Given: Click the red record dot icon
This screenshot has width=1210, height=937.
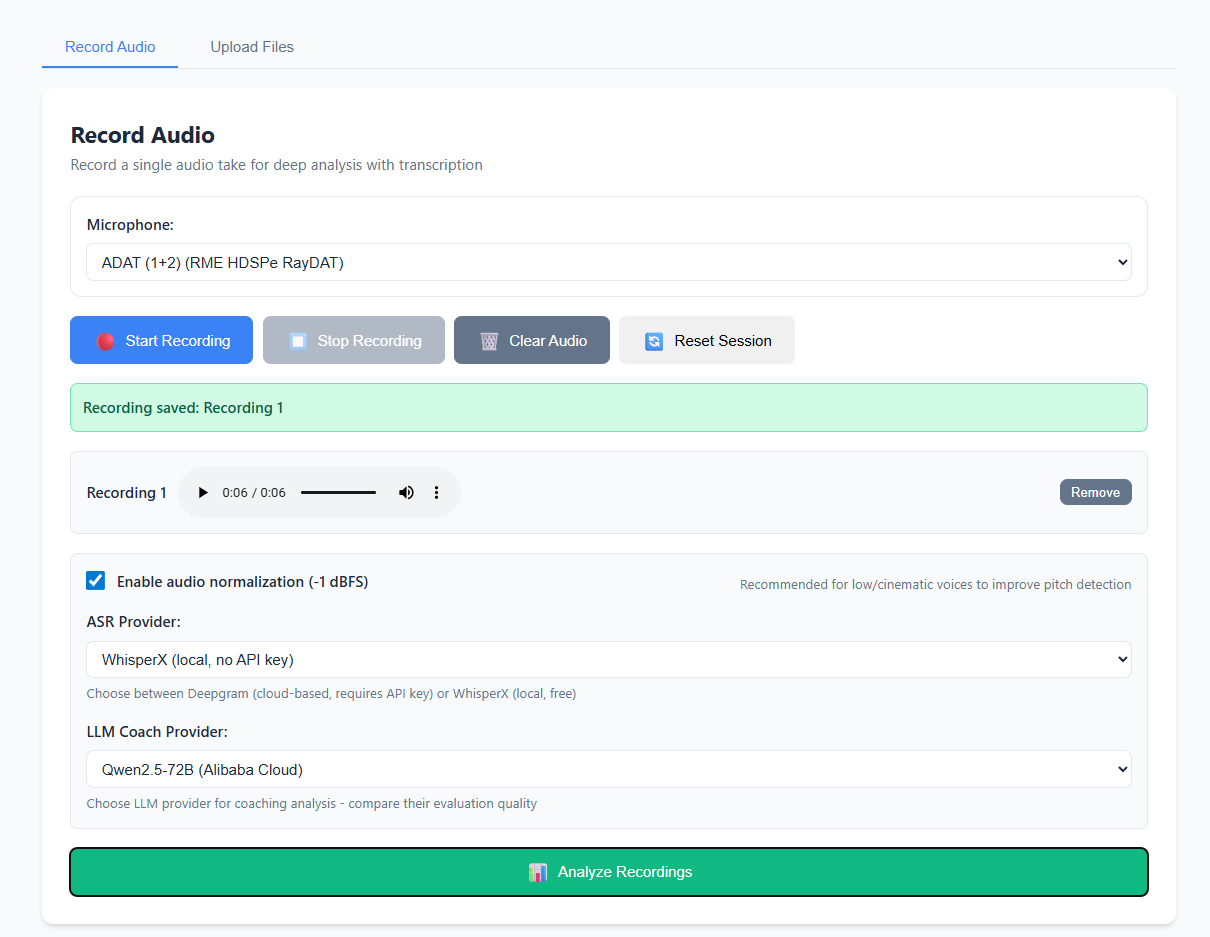Looking at the screenshot, I should coord(103,340).
